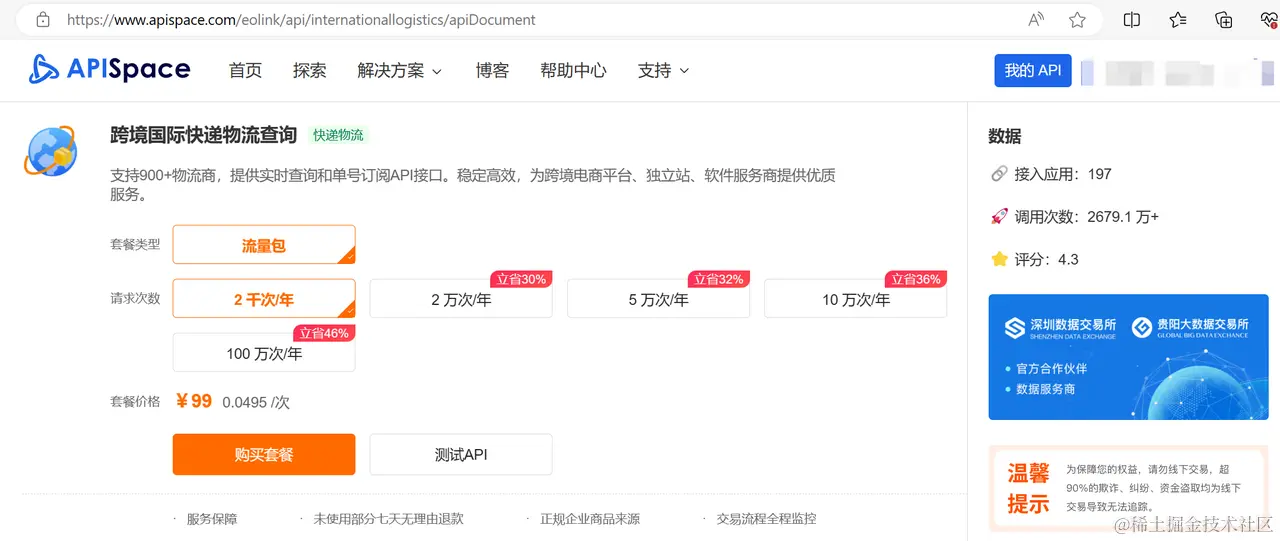The height and width of the screenshot is (541, 1280).
Task: Click the ¥99 package price
Action: [194, 401]
